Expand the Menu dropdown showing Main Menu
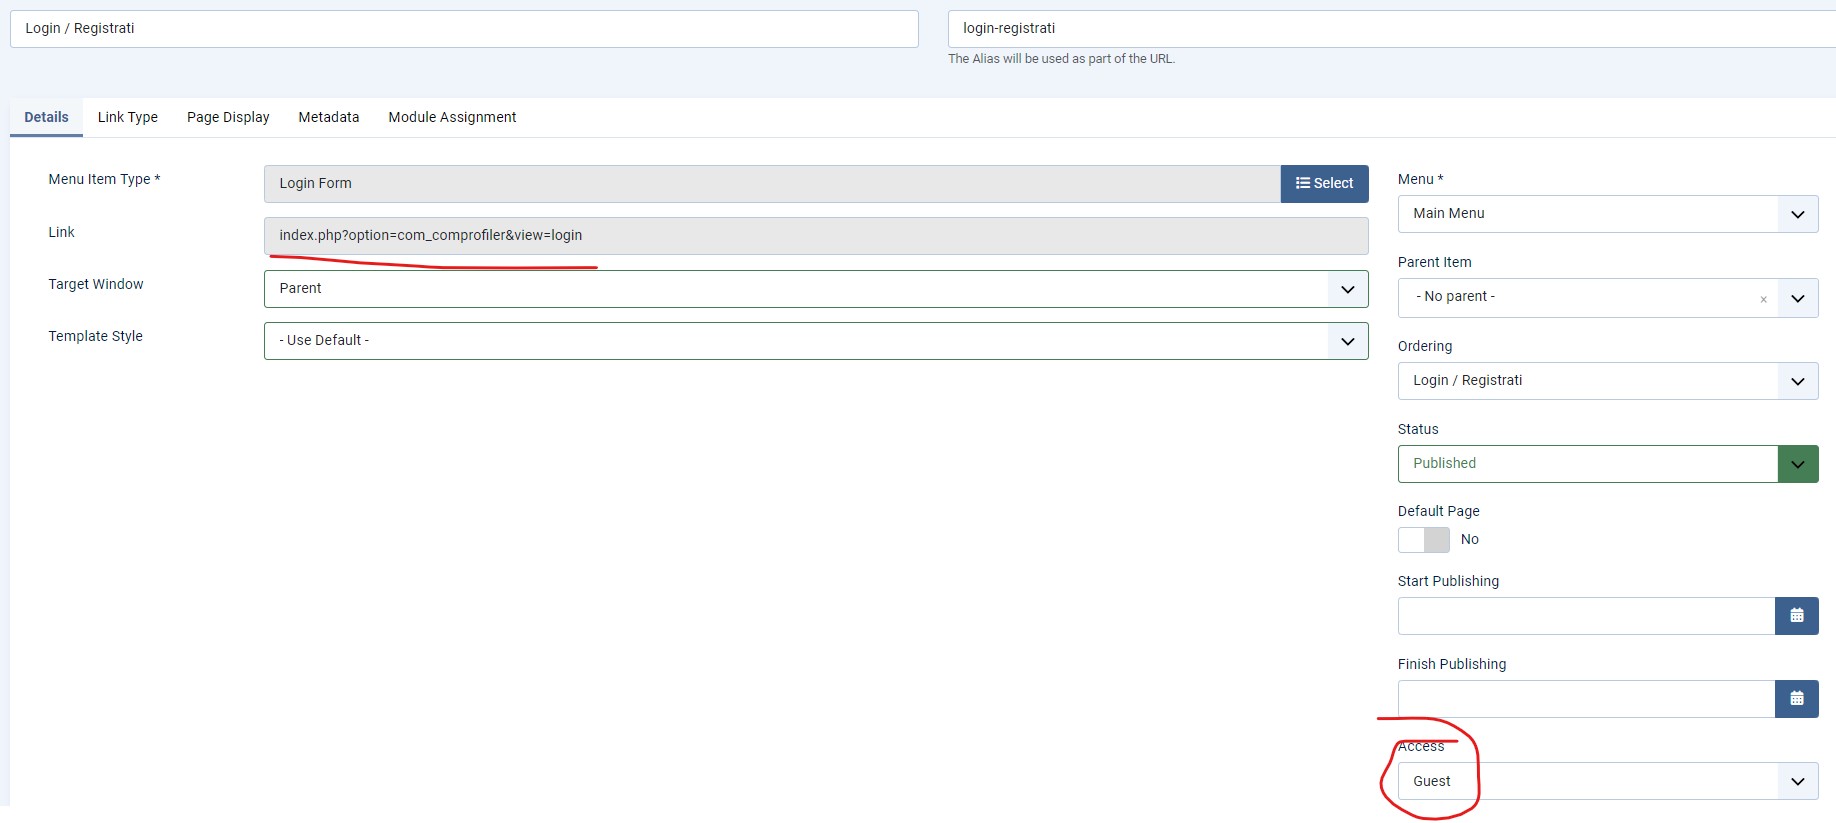 point(1608,214)
